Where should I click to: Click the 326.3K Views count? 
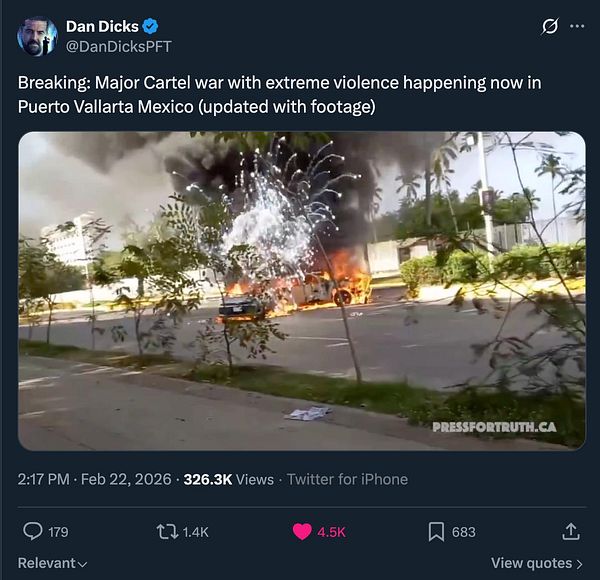click(229, 479)
